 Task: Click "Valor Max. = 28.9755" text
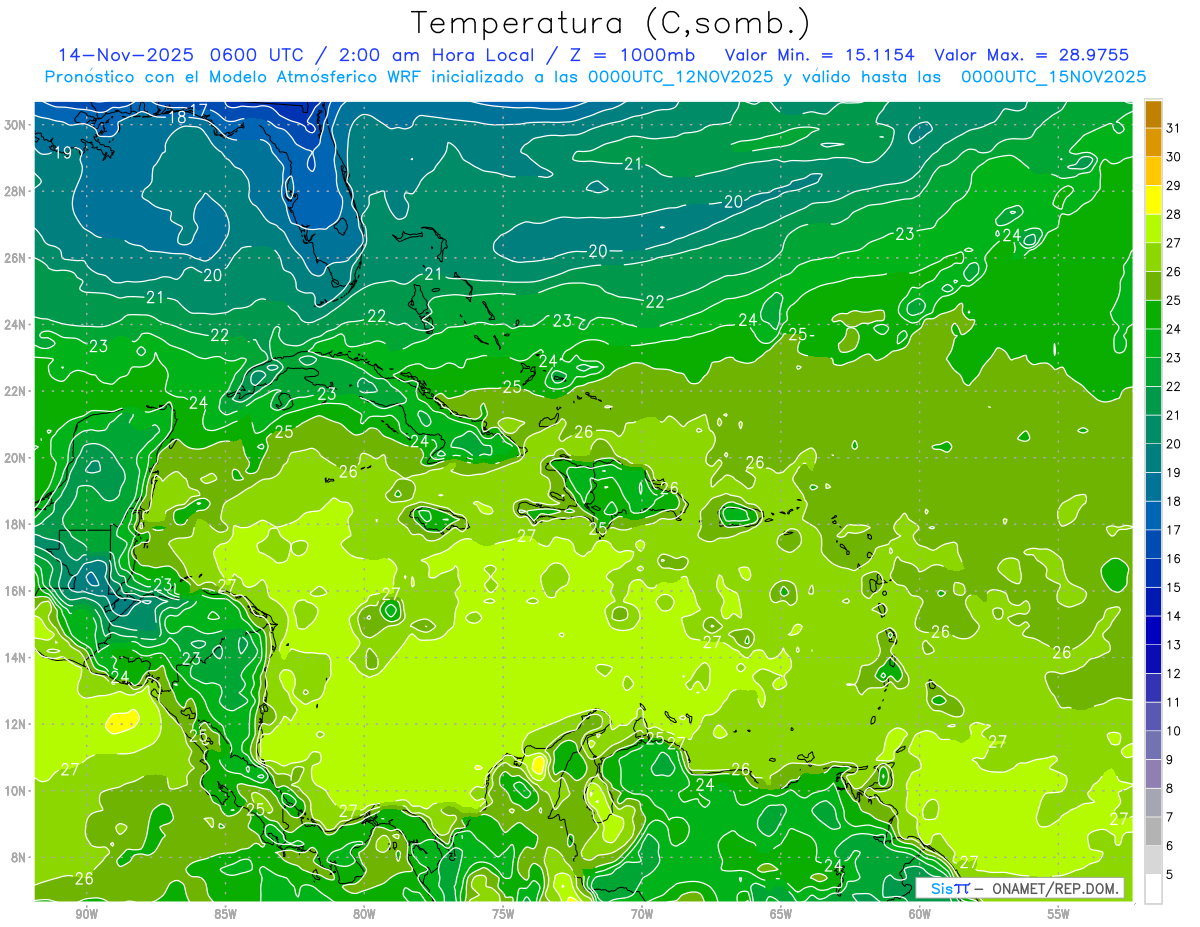1032,55
